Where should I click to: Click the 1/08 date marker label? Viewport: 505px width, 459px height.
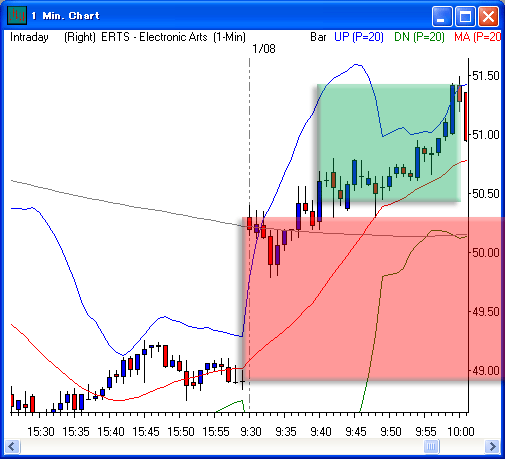pos(264,49)
